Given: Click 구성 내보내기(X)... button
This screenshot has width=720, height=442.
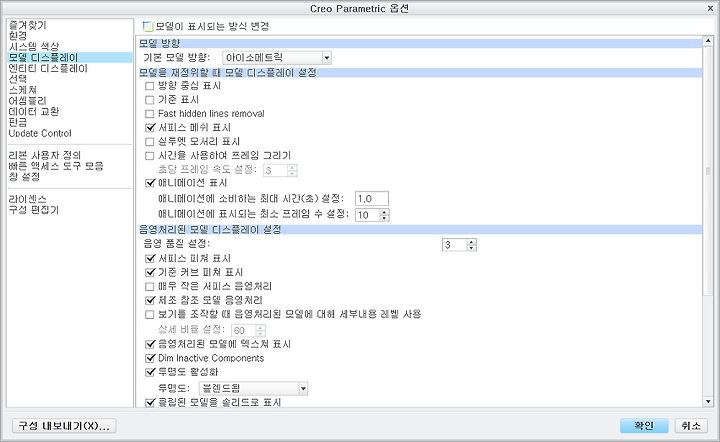Looking at the screenshot, I should pyautogui.click(x=64, y=426).
